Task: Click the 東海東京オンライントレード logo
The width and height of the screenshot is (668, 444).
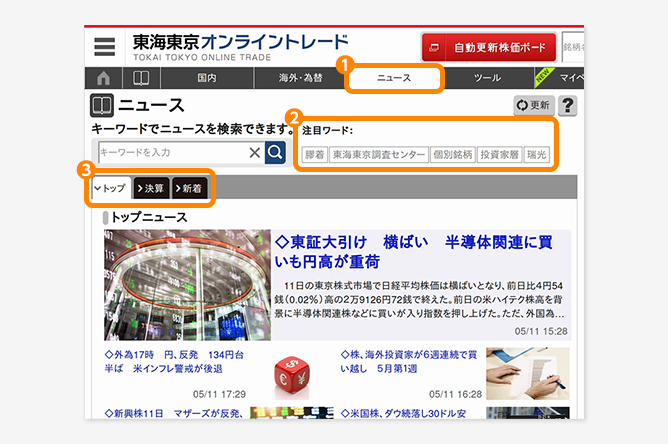Action: [x=240, y=48]
